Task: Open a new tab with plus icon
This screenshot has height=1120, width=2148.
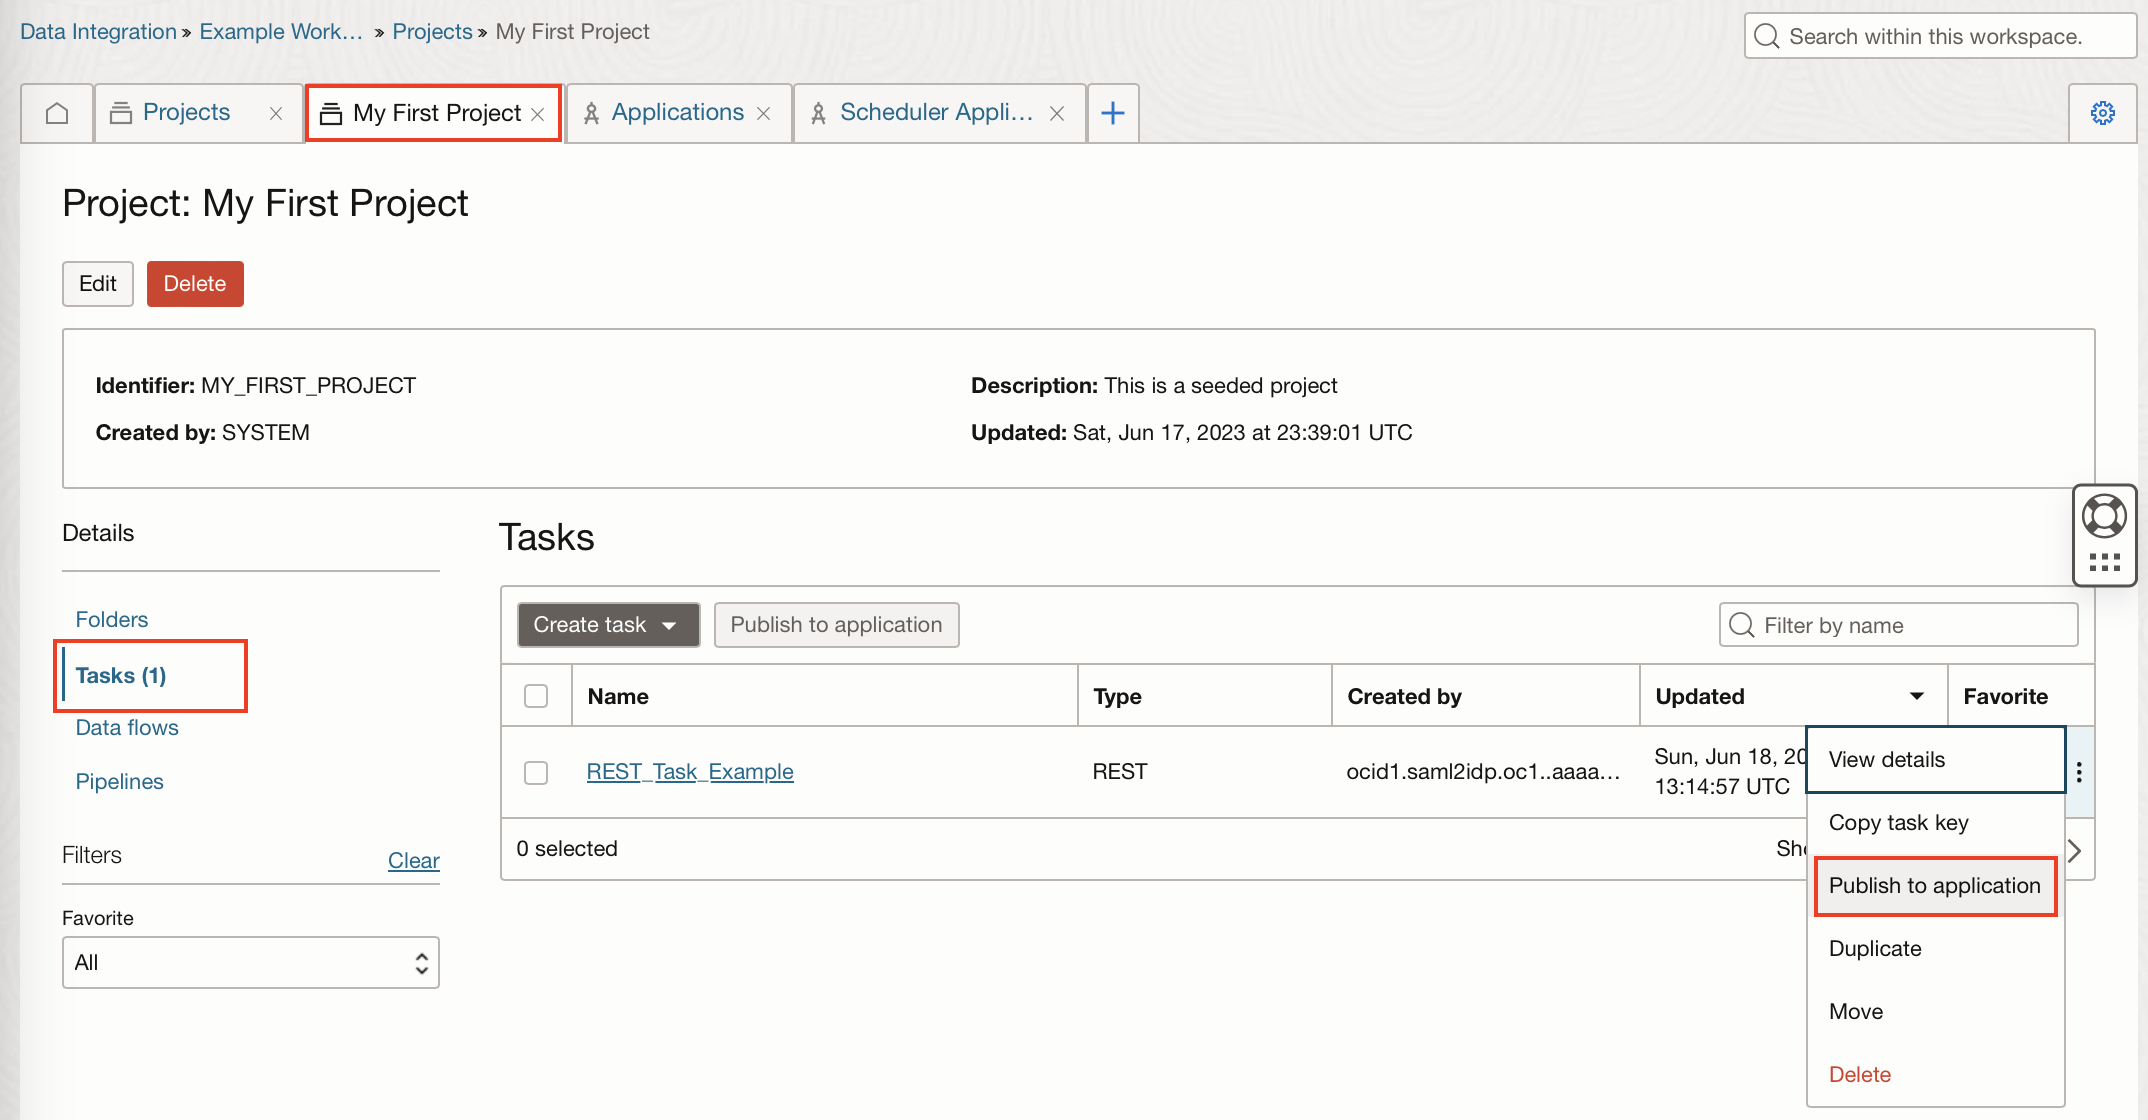Action: point(1112,113)
